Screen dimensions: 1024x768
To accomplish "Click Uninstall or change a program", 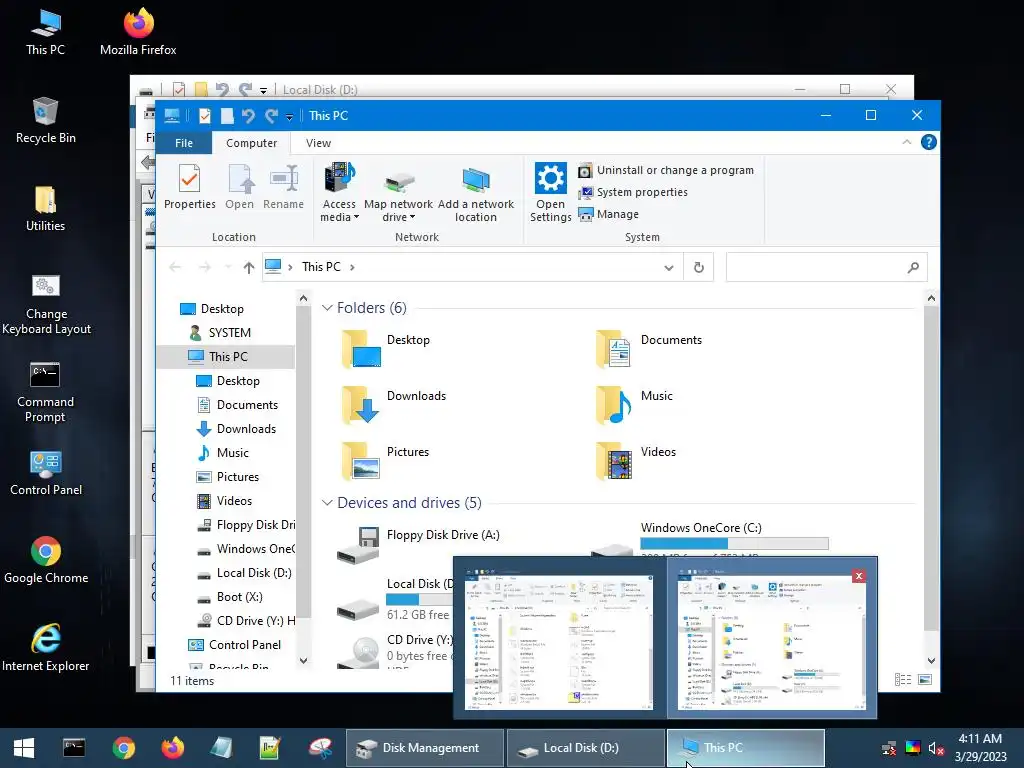I will pos(666,170).
